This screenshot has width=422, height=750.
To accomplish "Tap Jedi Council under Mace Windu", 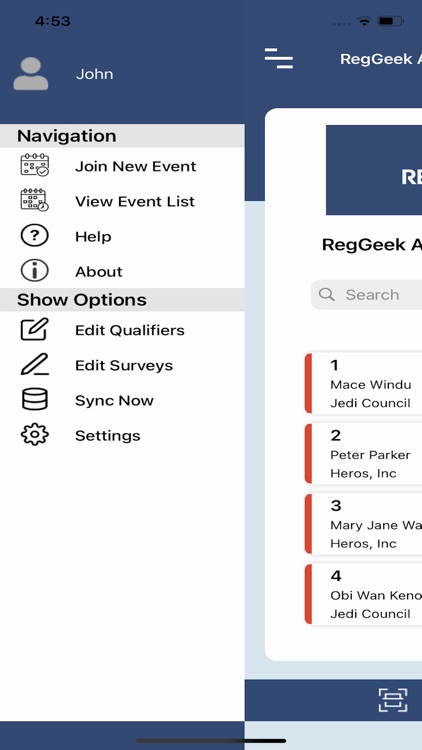I will tap(370, 403).
